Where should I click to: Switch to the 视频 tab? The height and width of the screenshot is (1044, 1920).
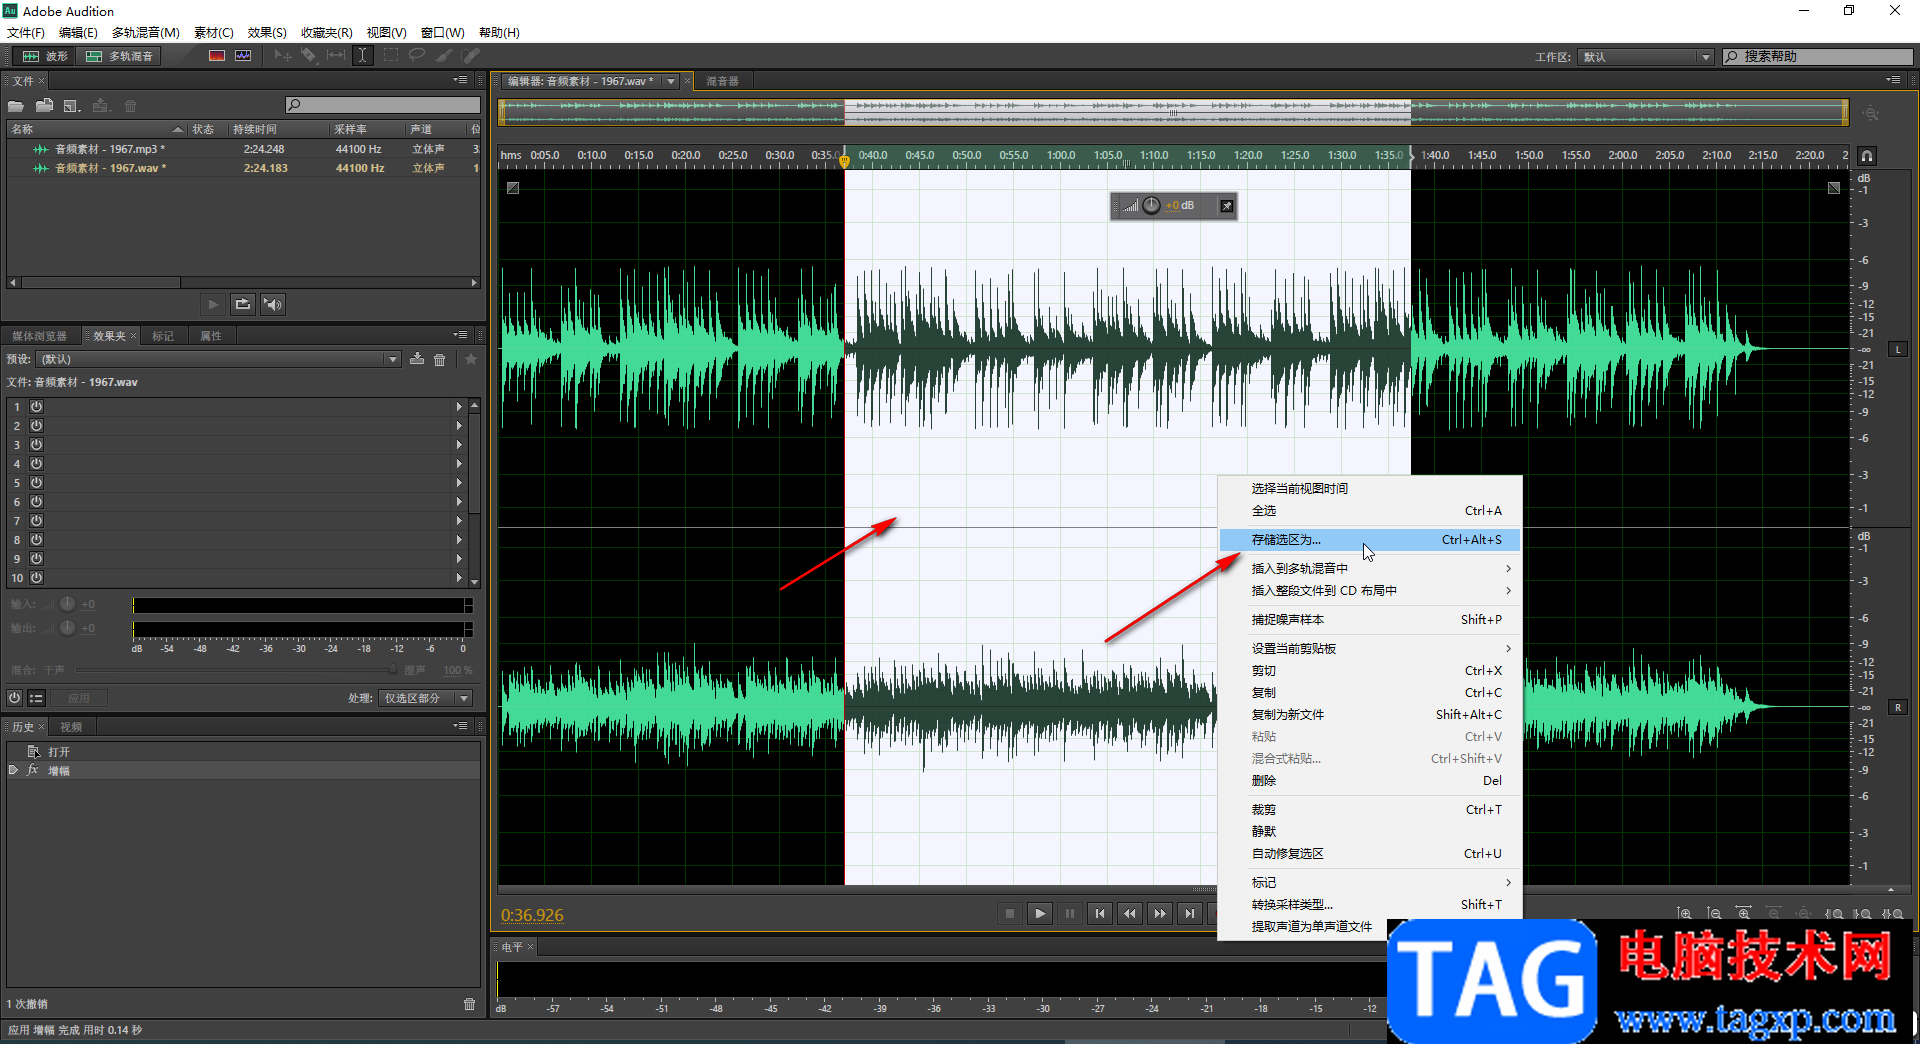pyautogui.click(x=71, y=727)
